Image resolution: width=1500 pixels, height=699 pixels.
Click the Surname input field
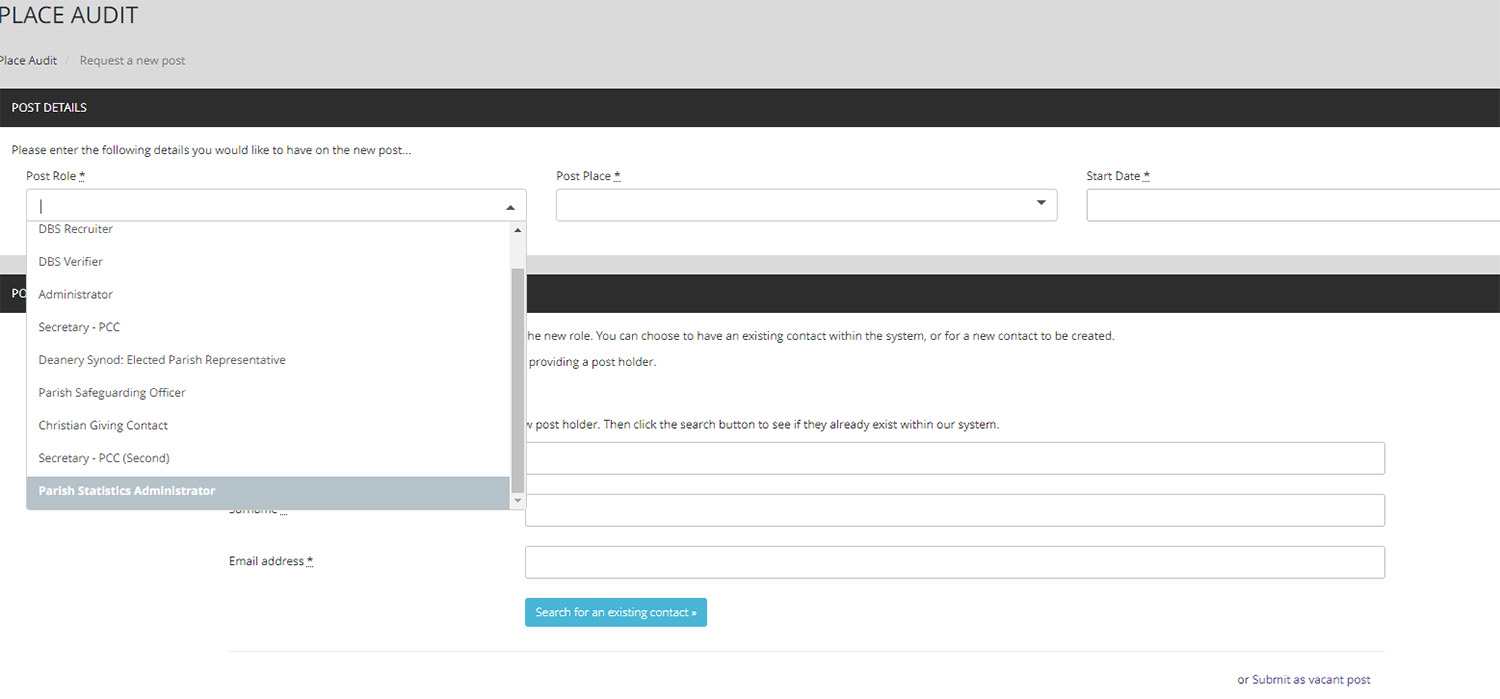pyautogui.click(x=954, y=510)
